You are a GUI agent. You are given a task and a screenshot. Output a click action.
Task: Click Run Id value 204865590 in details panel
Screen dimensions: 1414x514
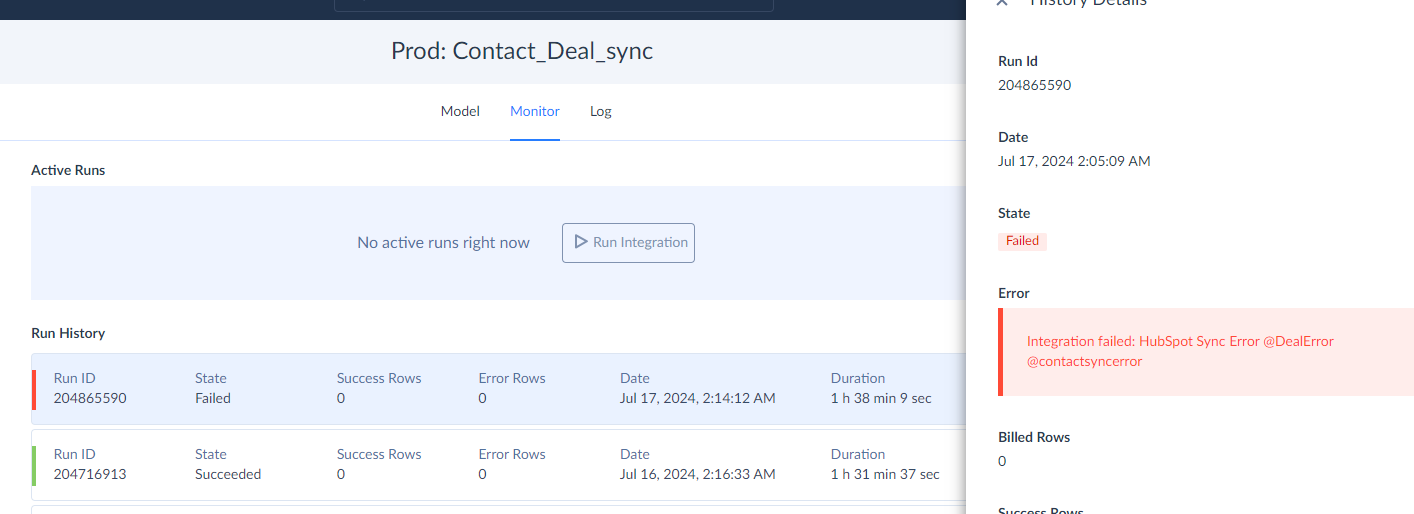pos(1034,85)
